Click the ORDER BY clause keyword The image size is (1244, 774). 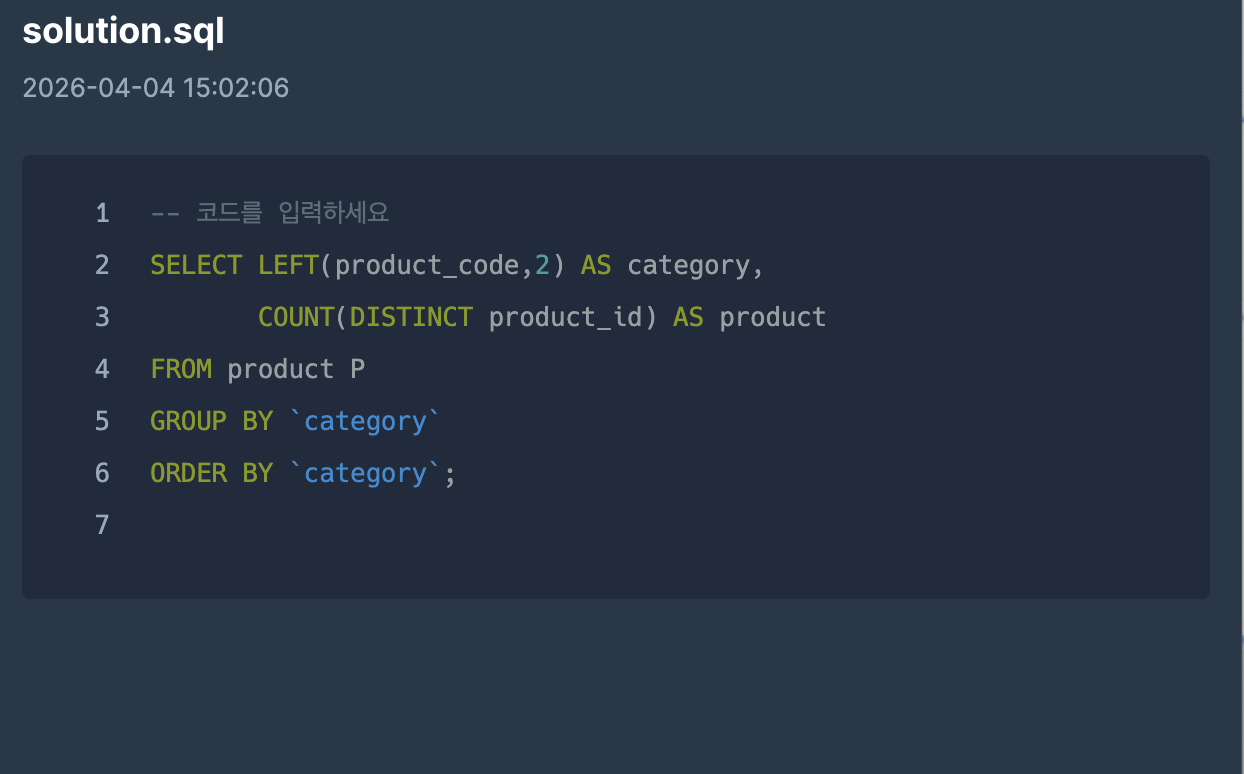point(211,473)
